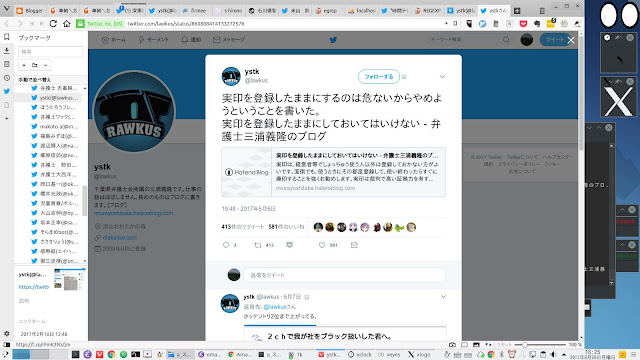Click the bookmark preview thumbnail
This screenshot has height=360, width=640.
coord(70,280)
